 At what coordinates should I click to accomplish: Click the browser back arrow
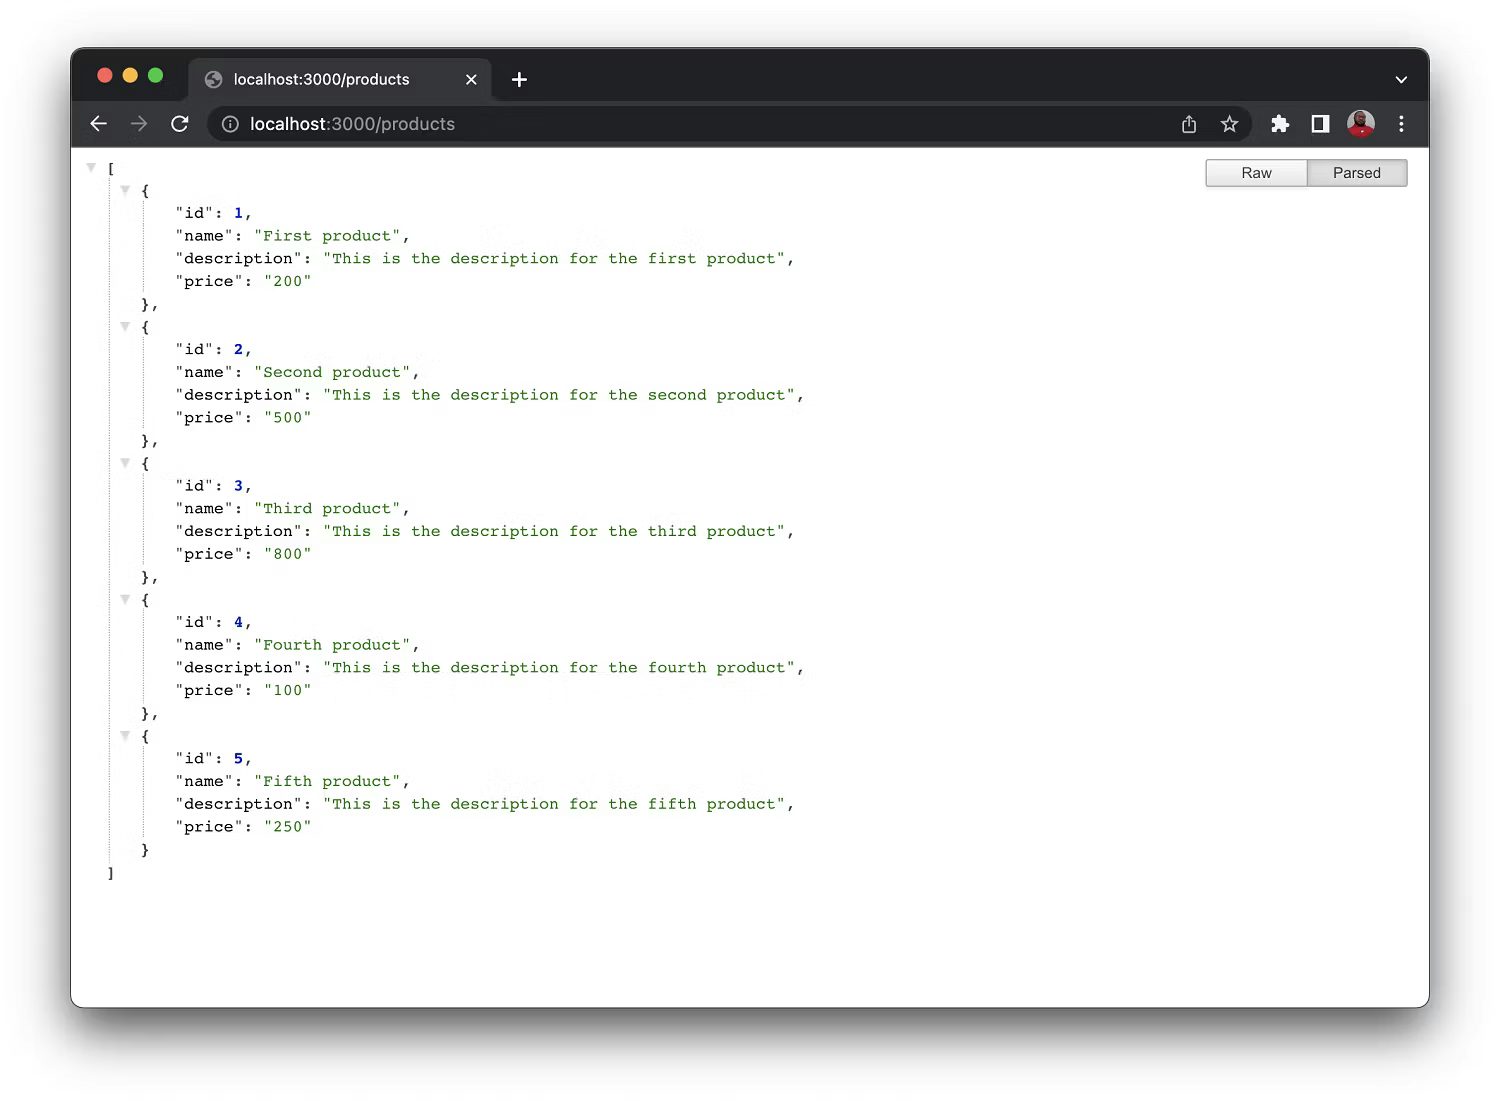click(x=98, y=123)
